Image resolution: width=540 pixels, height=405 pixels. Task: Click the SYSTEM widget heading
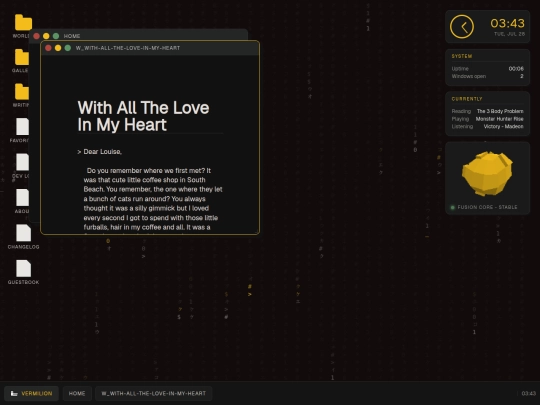tap(462, 56)
